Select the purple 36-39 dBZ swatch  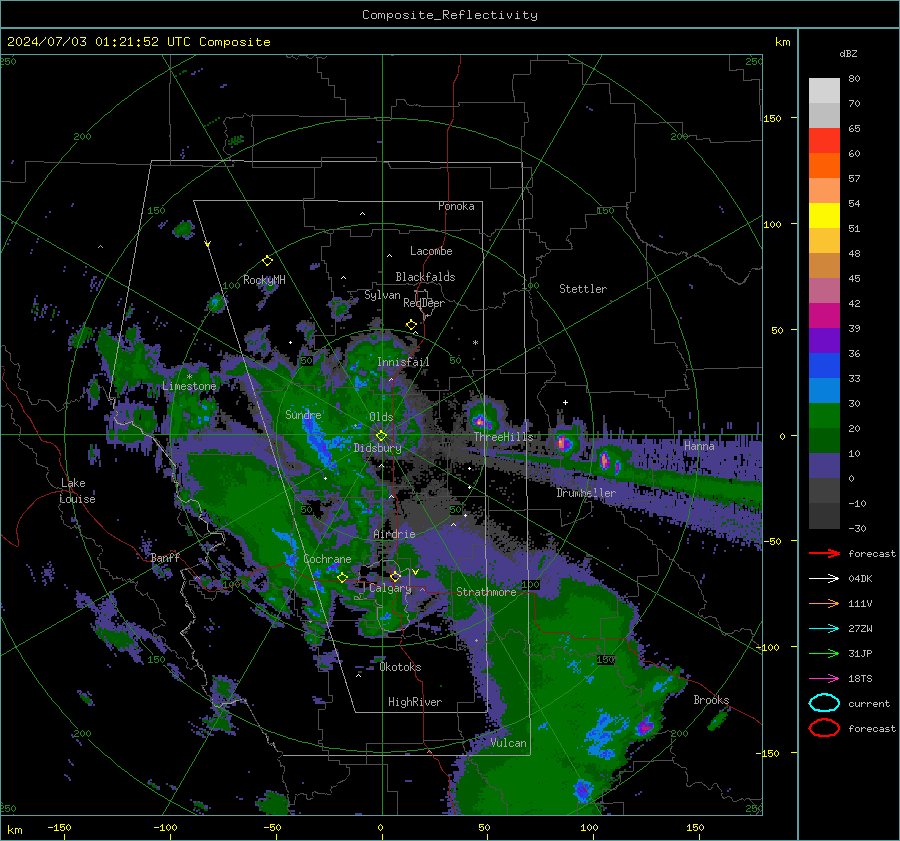(824, 341)
